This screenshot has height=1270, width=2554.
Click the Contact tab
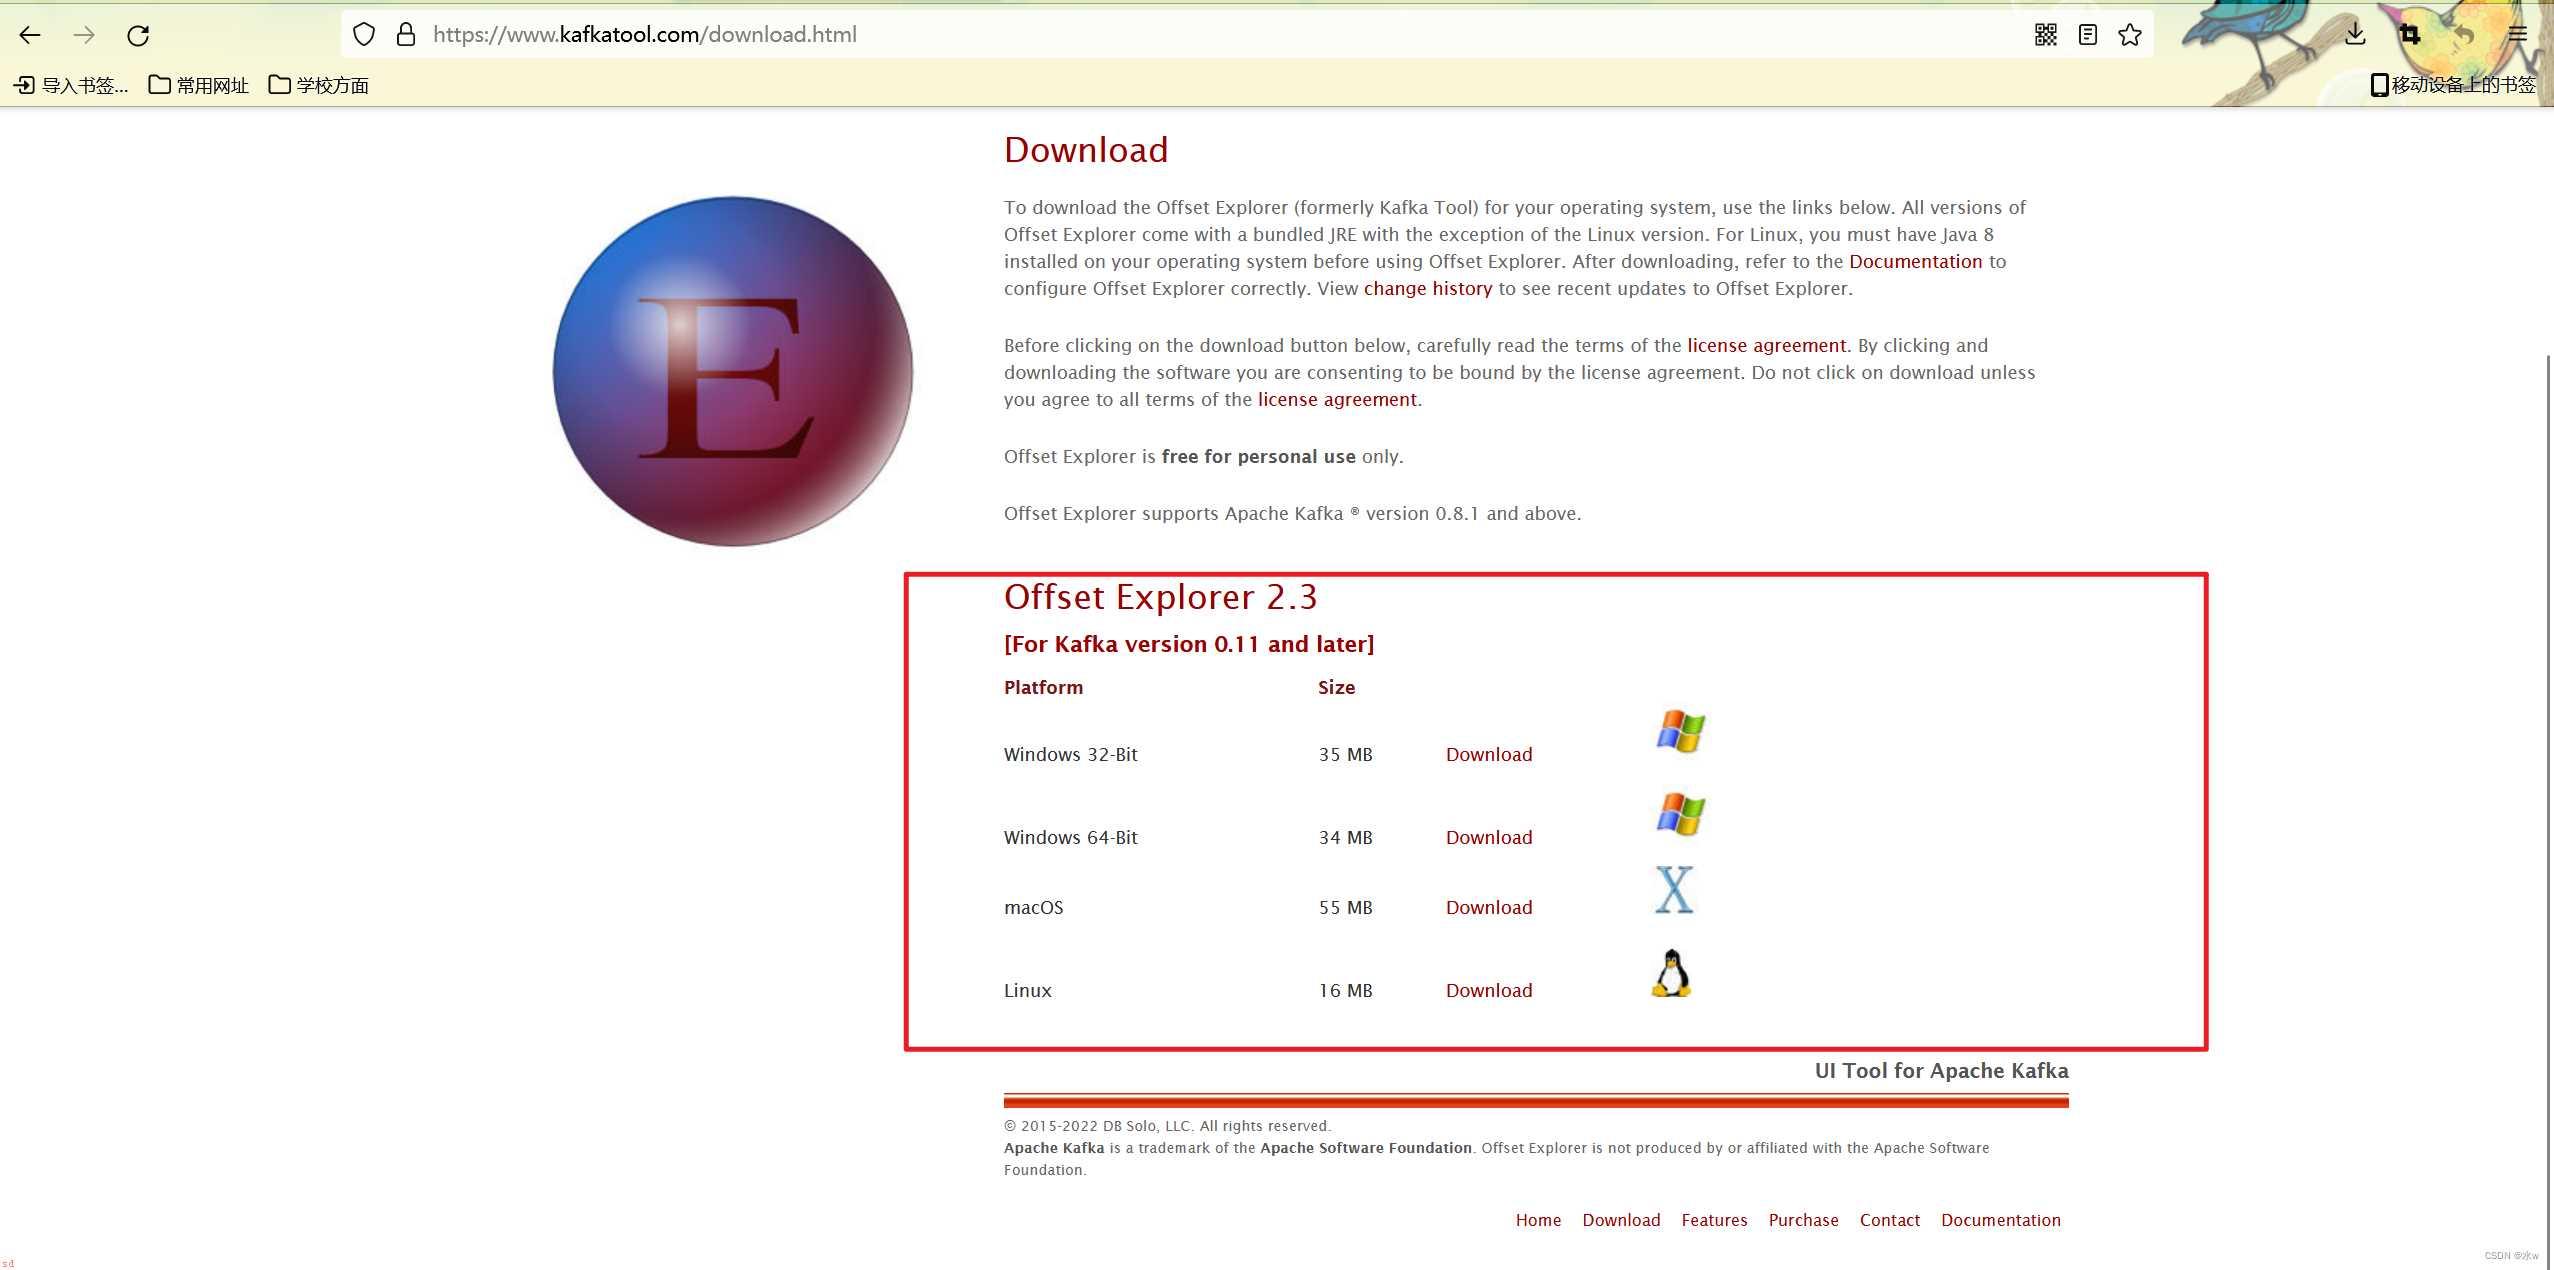[1888, 1220]
